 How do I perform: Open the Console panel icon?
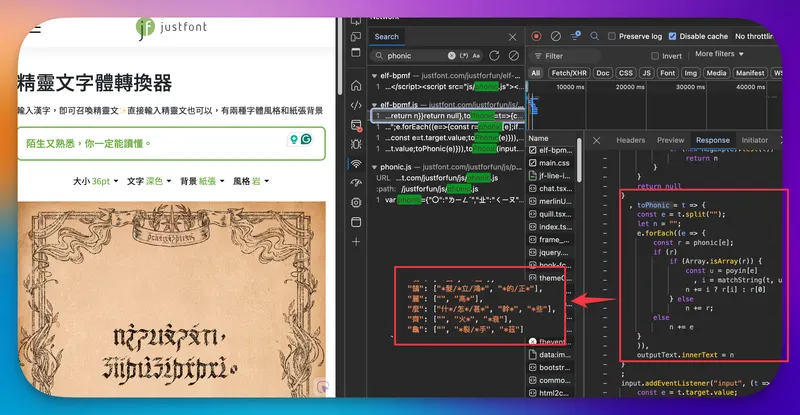pos(356,125)
